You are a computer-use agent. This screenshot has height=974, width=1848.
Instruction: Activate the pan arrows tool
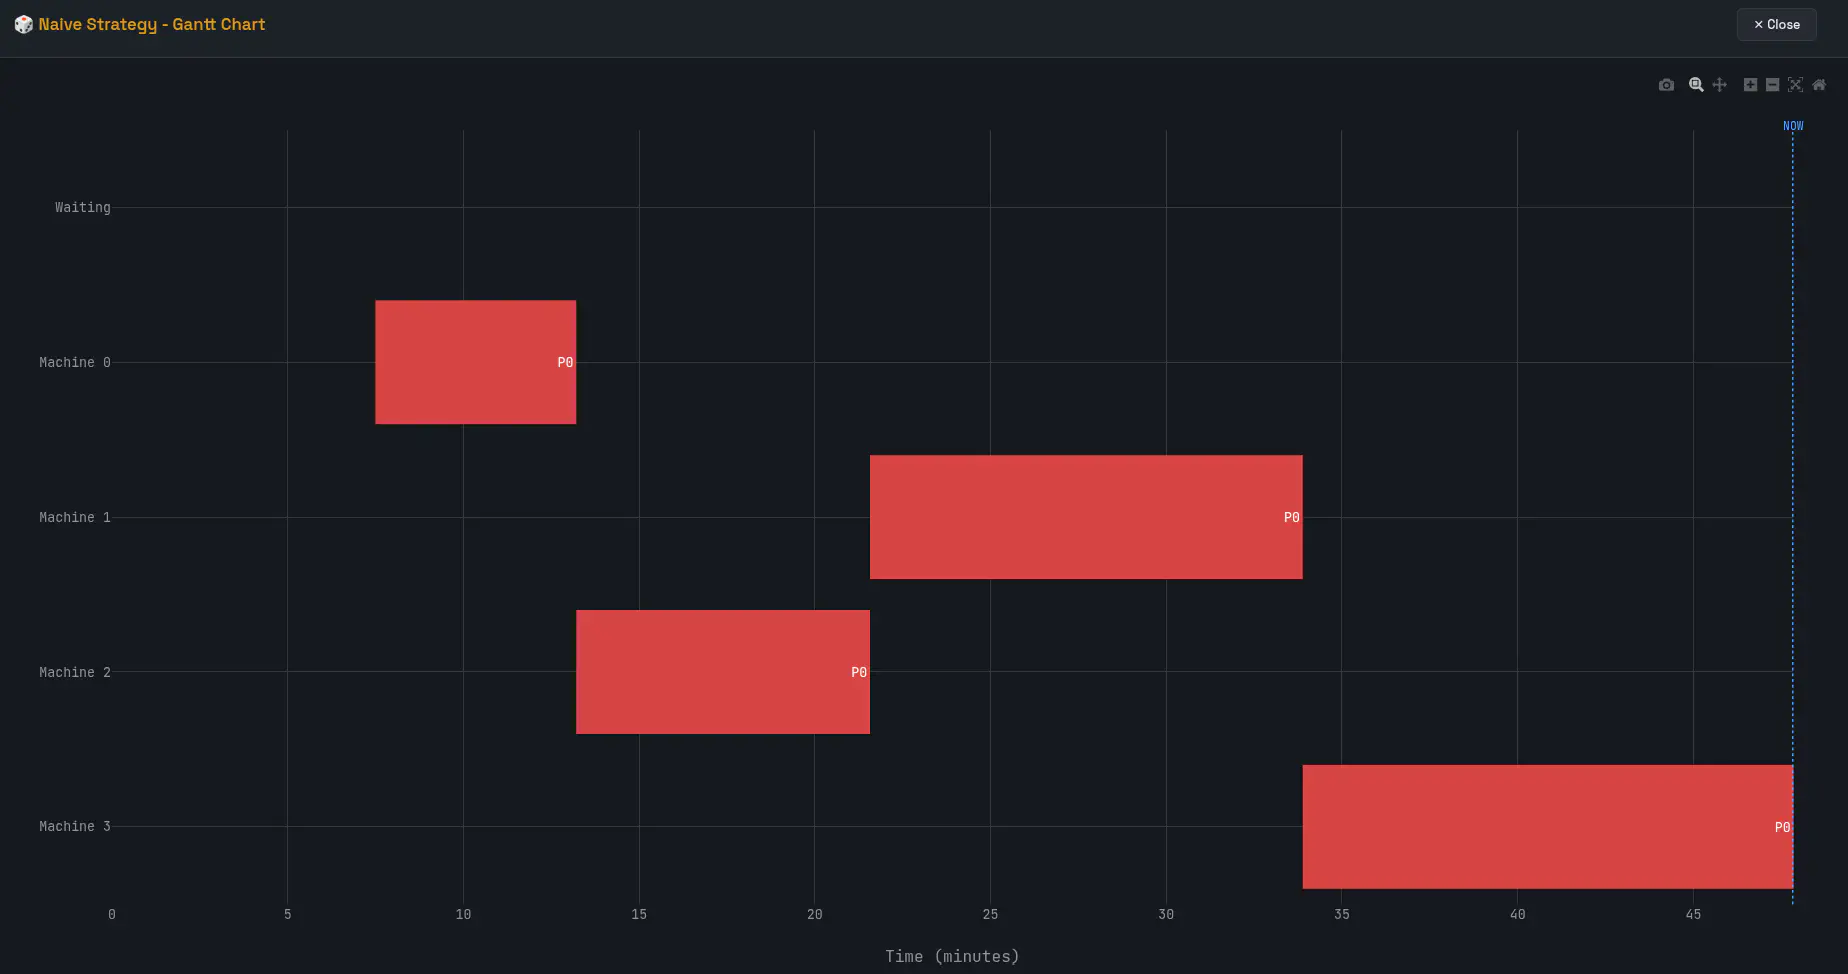coord(1719,85)
